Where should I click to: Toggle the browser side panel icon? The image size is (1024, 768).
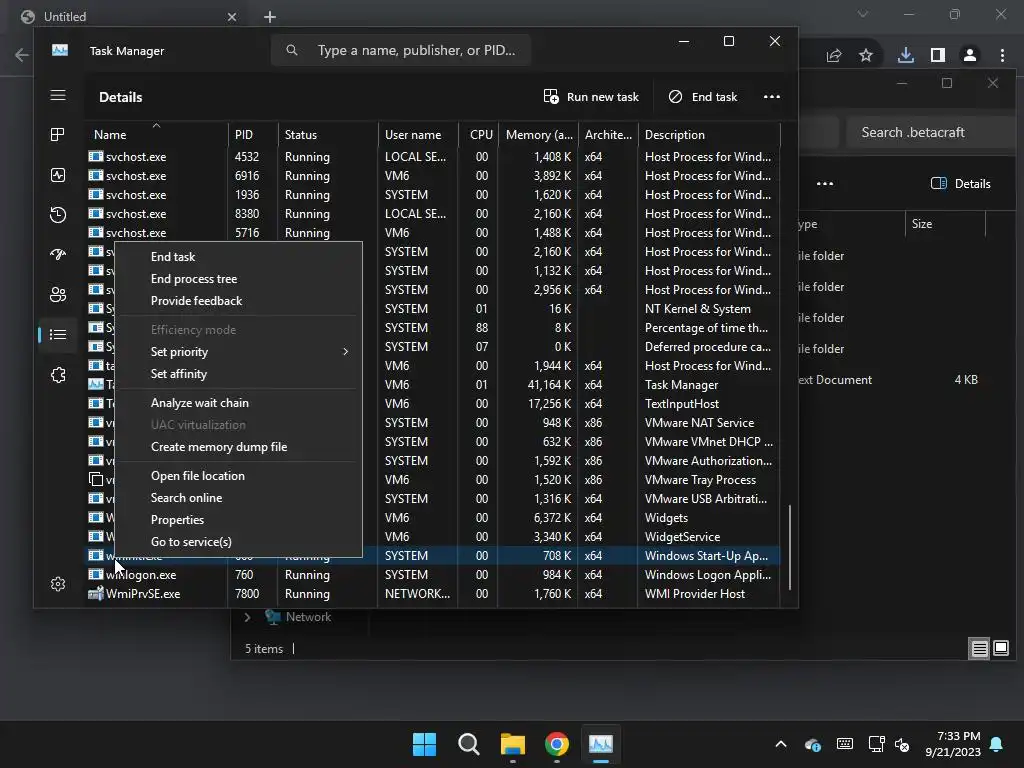938,56
